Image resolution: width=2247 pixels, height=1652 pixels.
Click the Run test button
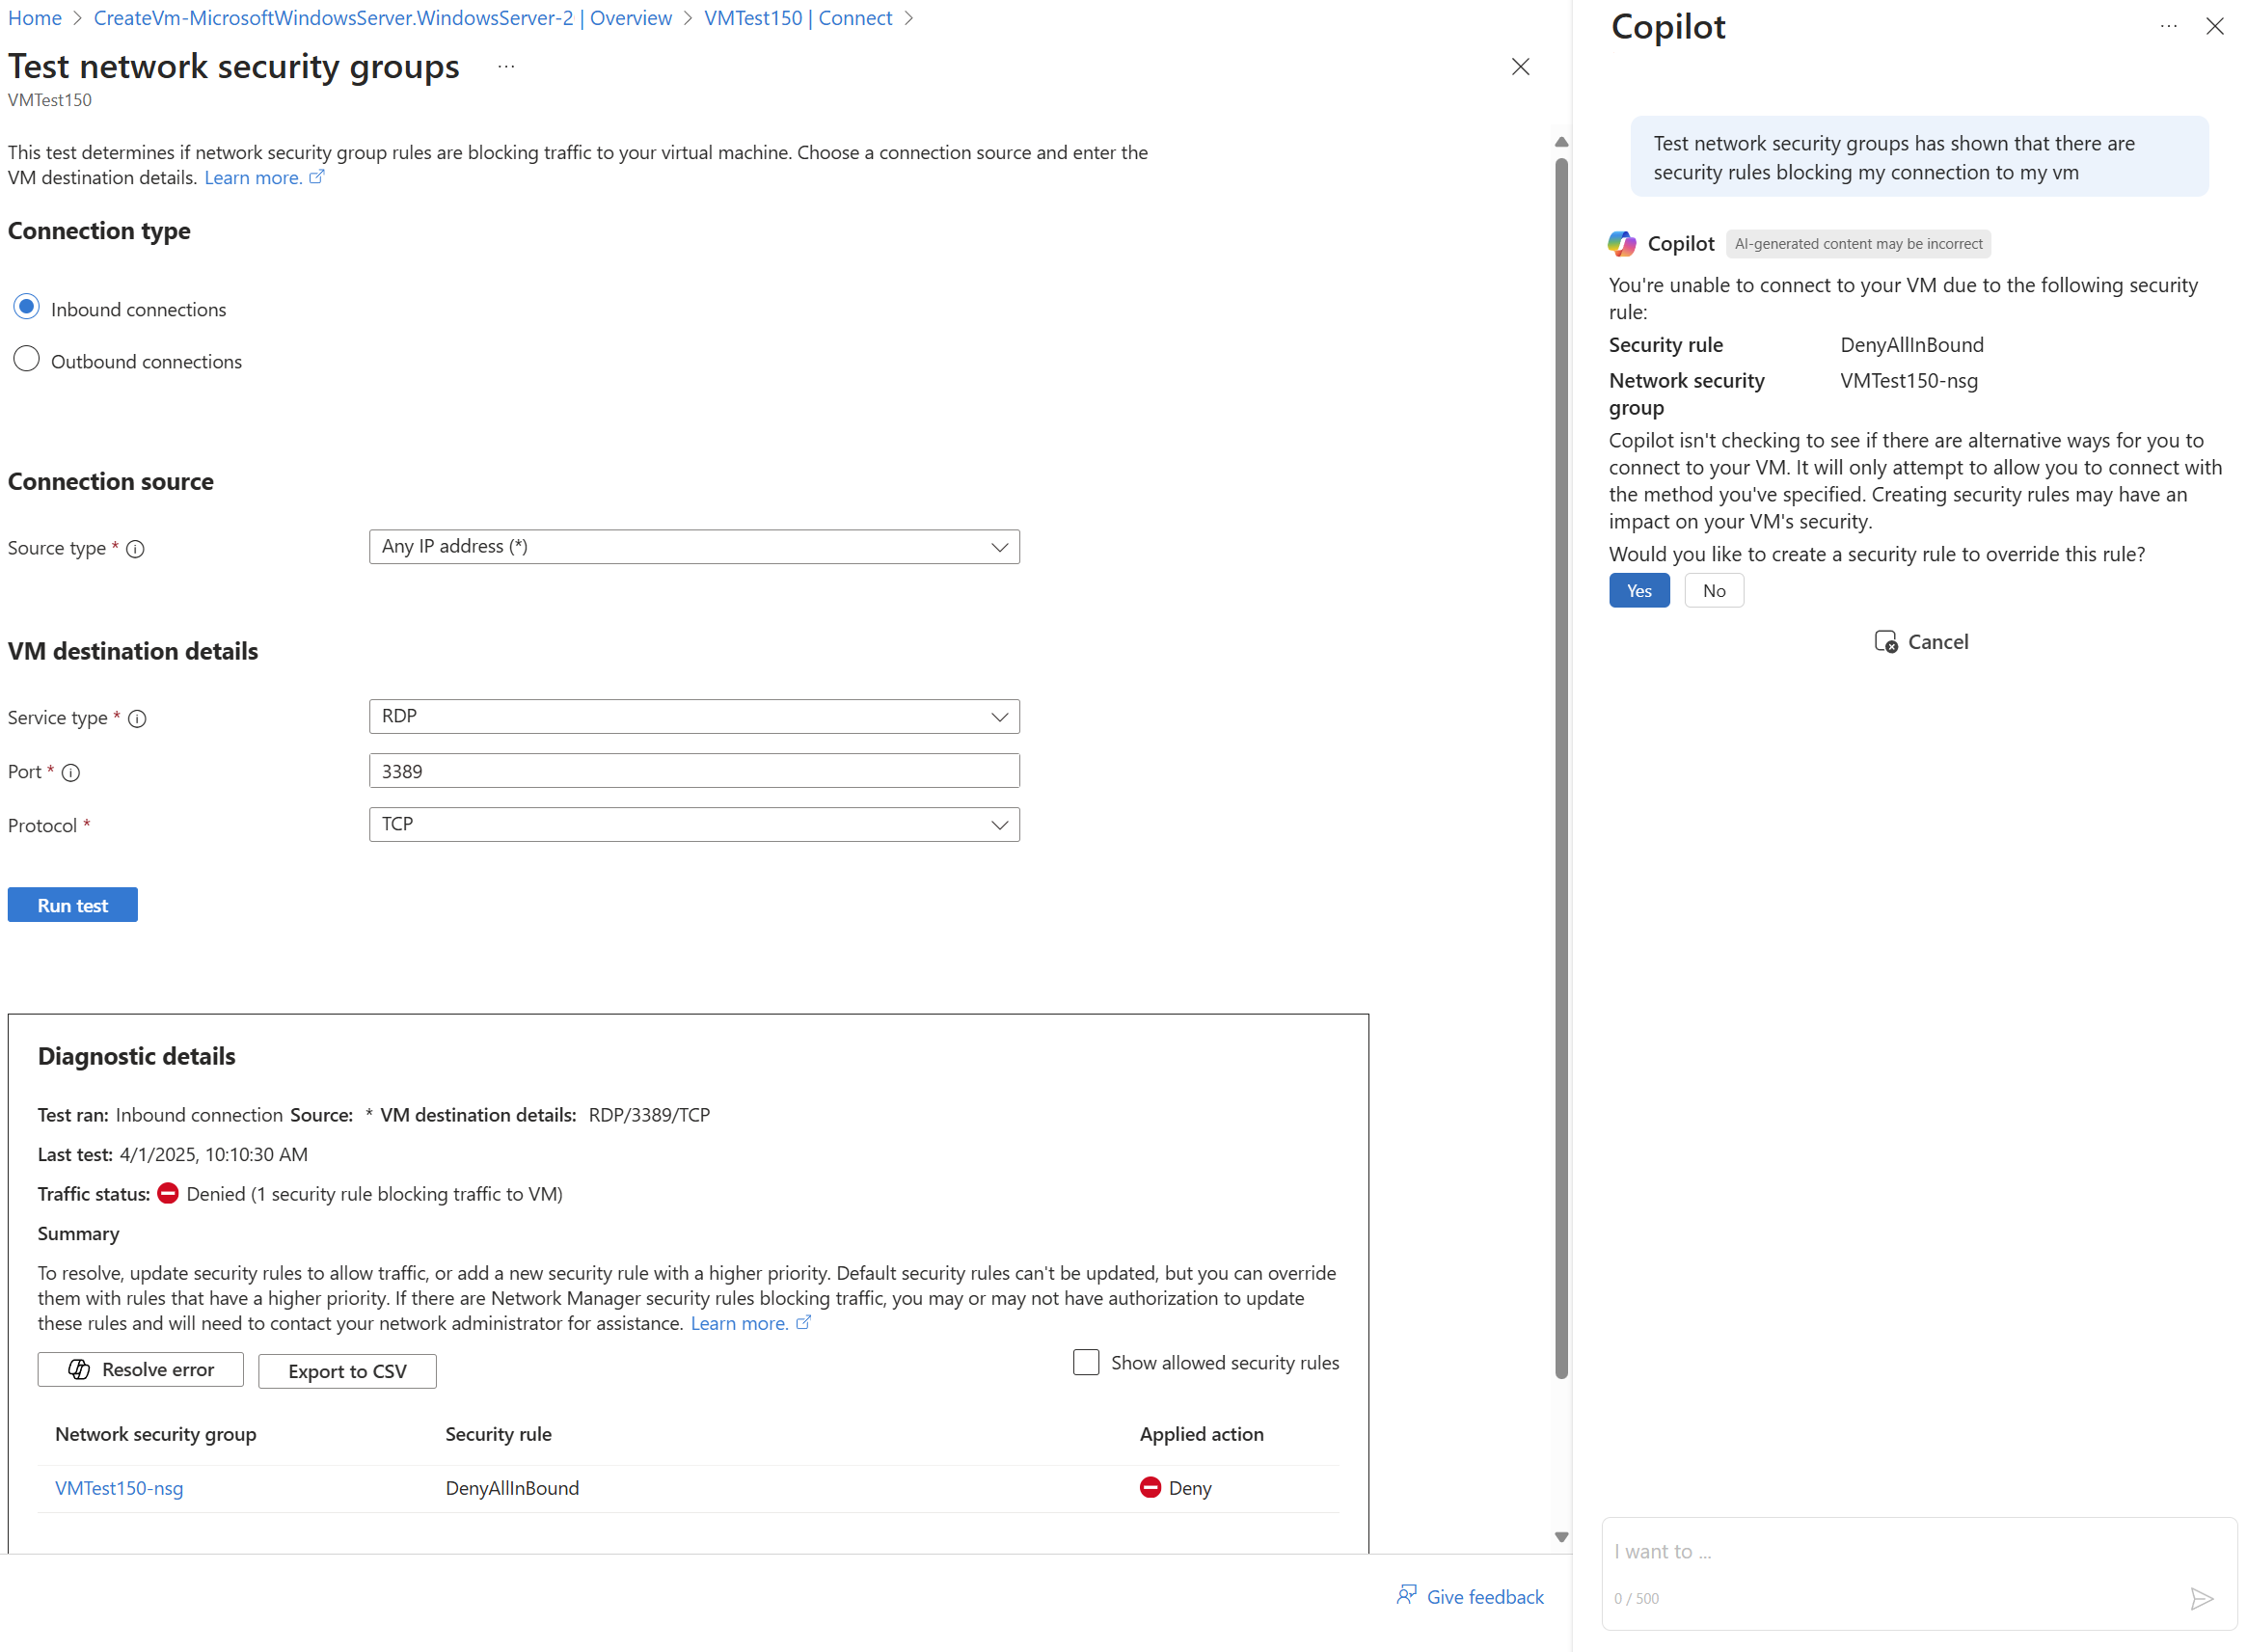[72, 905]
